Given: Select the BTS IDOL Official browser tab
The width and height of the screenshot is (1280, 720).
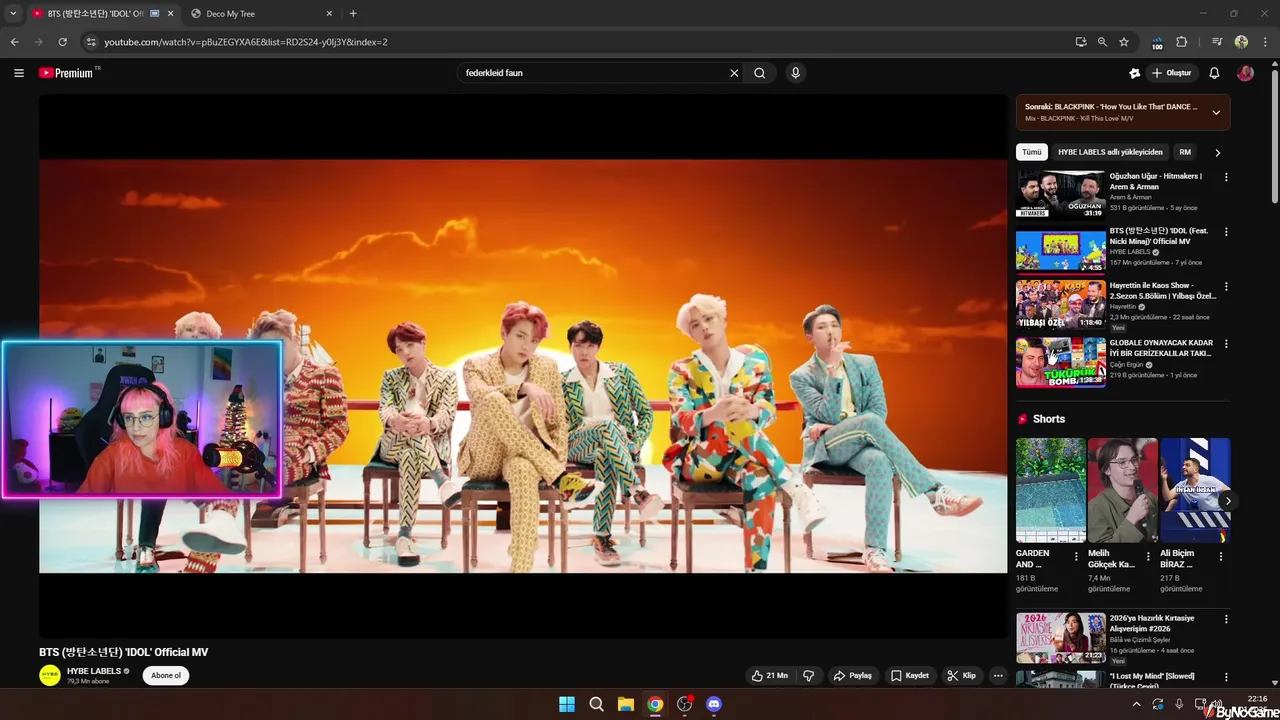Looking at the screenshot, I should pyautogui.click(x=95, y=14).
